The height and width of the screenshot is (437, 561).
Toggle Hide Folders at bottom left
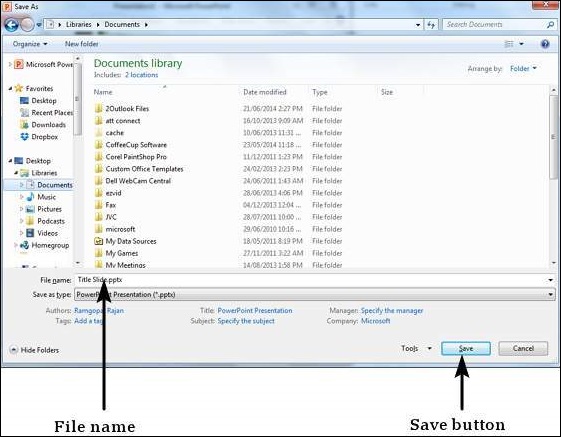pyautogui.click(x=34, y=350)
